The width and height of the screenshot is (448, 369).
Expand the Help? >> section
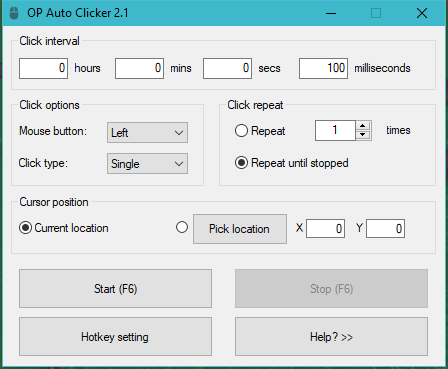pyautogui.click(x=331, y=337)
